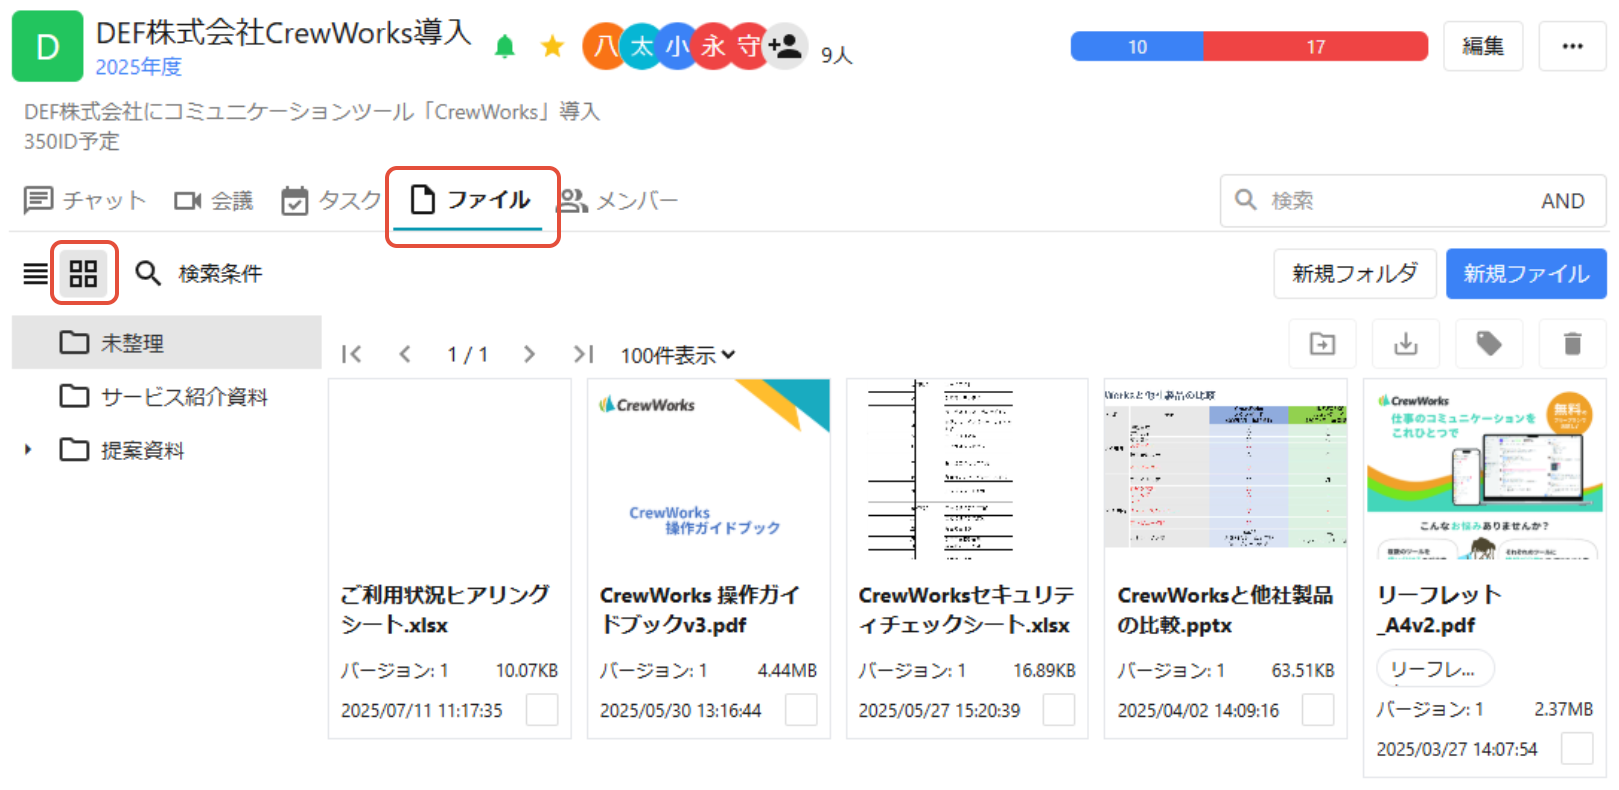
Task: Click the リーフレ... tag chip
Action: 1435,669
